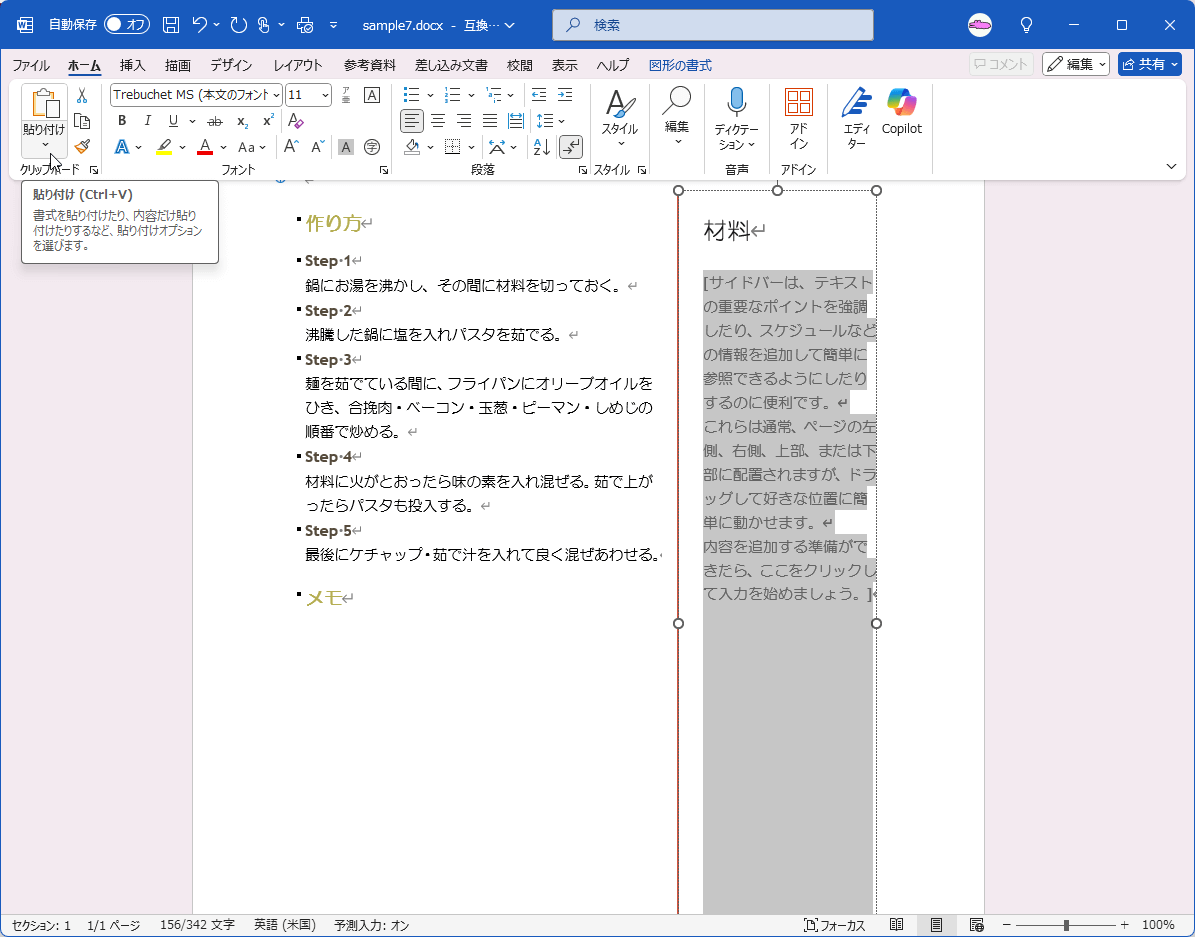Image resolution: width=1195 pixels, height=937 pixels.
Task: Click the Focus (フォーカス) button in status bar
Action: [x=834, y=925]
